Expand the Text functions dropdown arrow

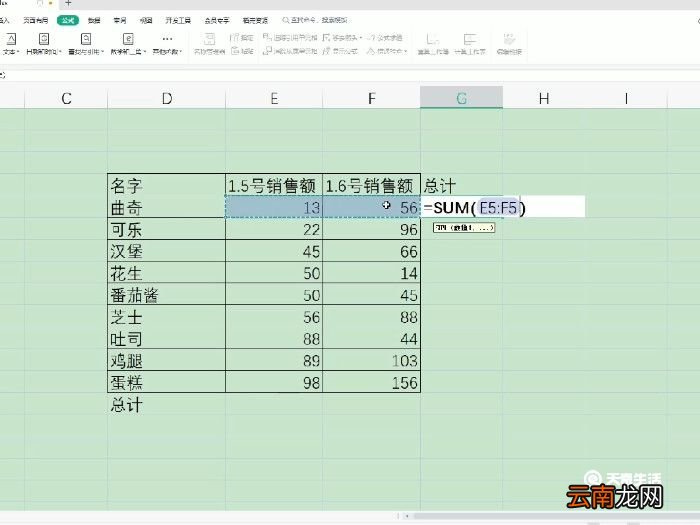click(18, 52)
